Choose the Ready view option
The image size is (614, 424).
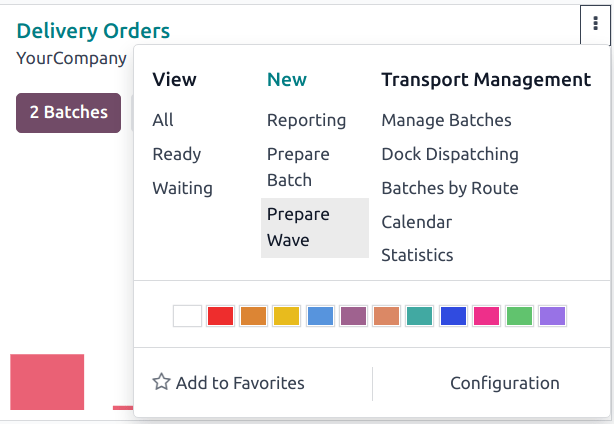177,154
